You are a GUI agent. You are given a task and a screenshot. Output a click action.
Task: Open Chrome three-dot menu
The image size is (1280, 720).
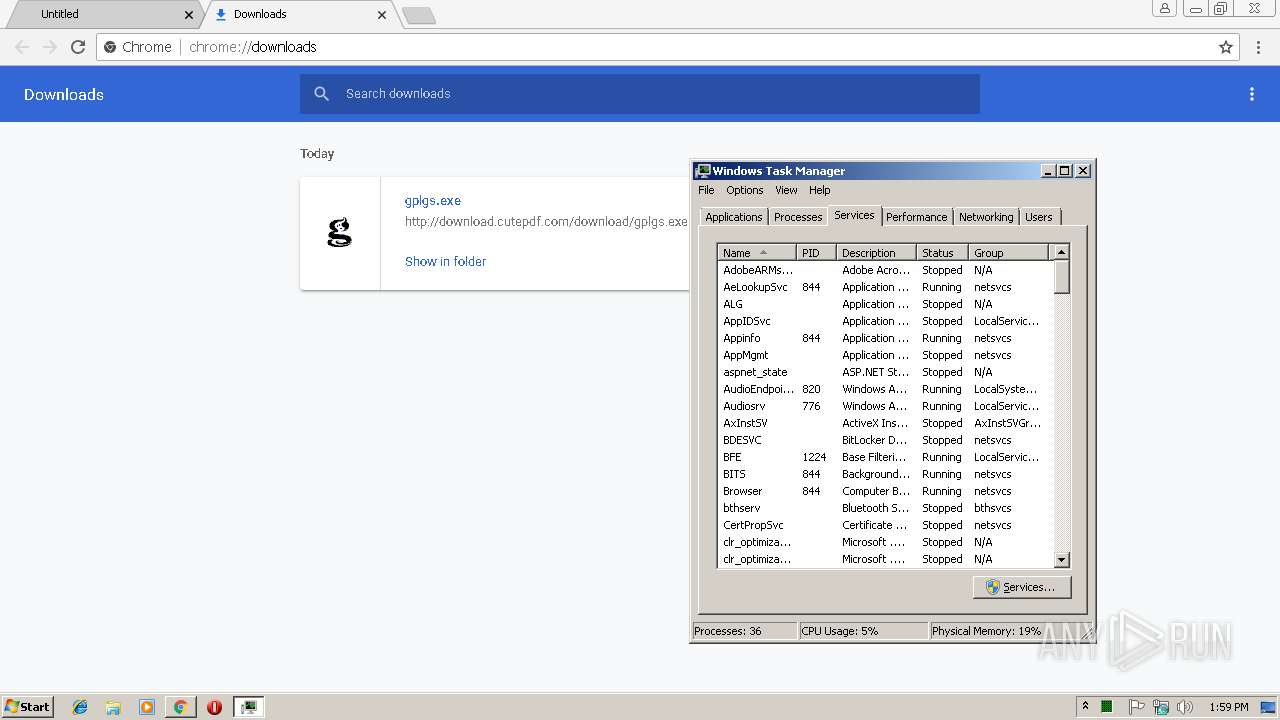(1258, 47)
